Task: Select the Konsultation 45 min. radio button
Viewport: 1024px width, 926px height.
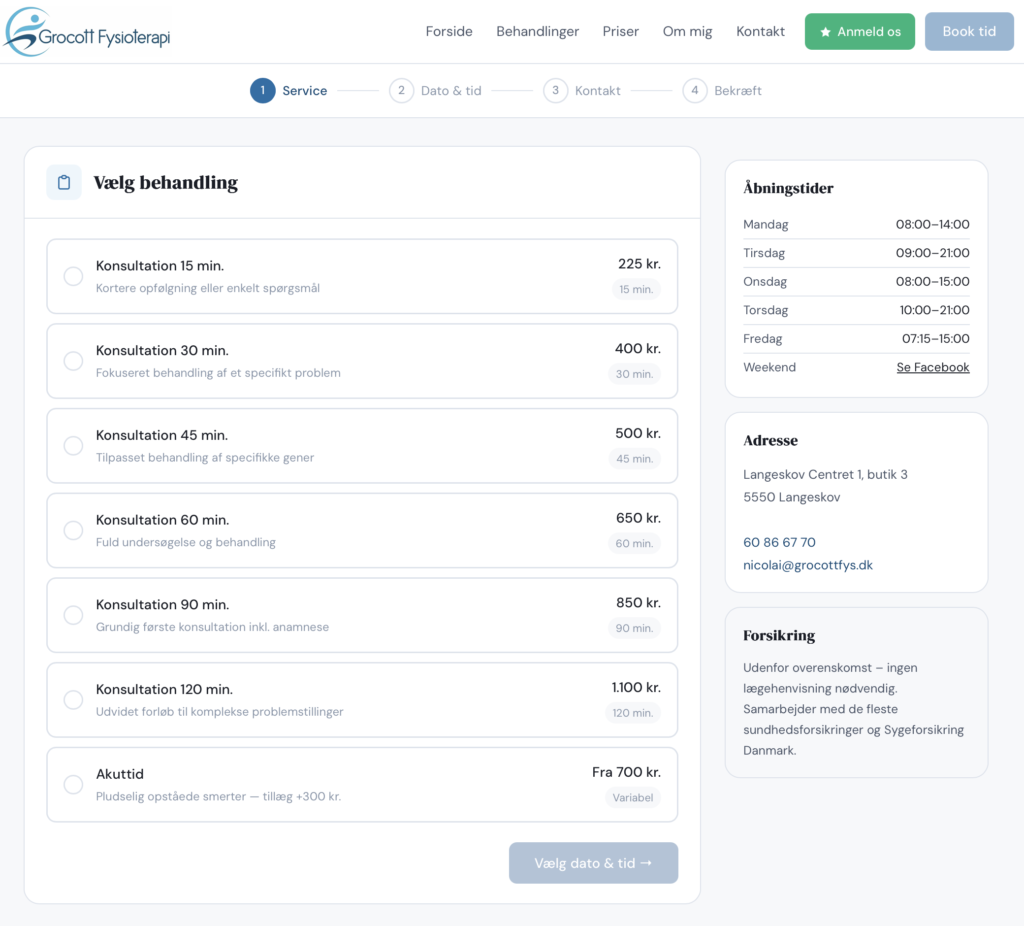Action: tap(73, 446)
